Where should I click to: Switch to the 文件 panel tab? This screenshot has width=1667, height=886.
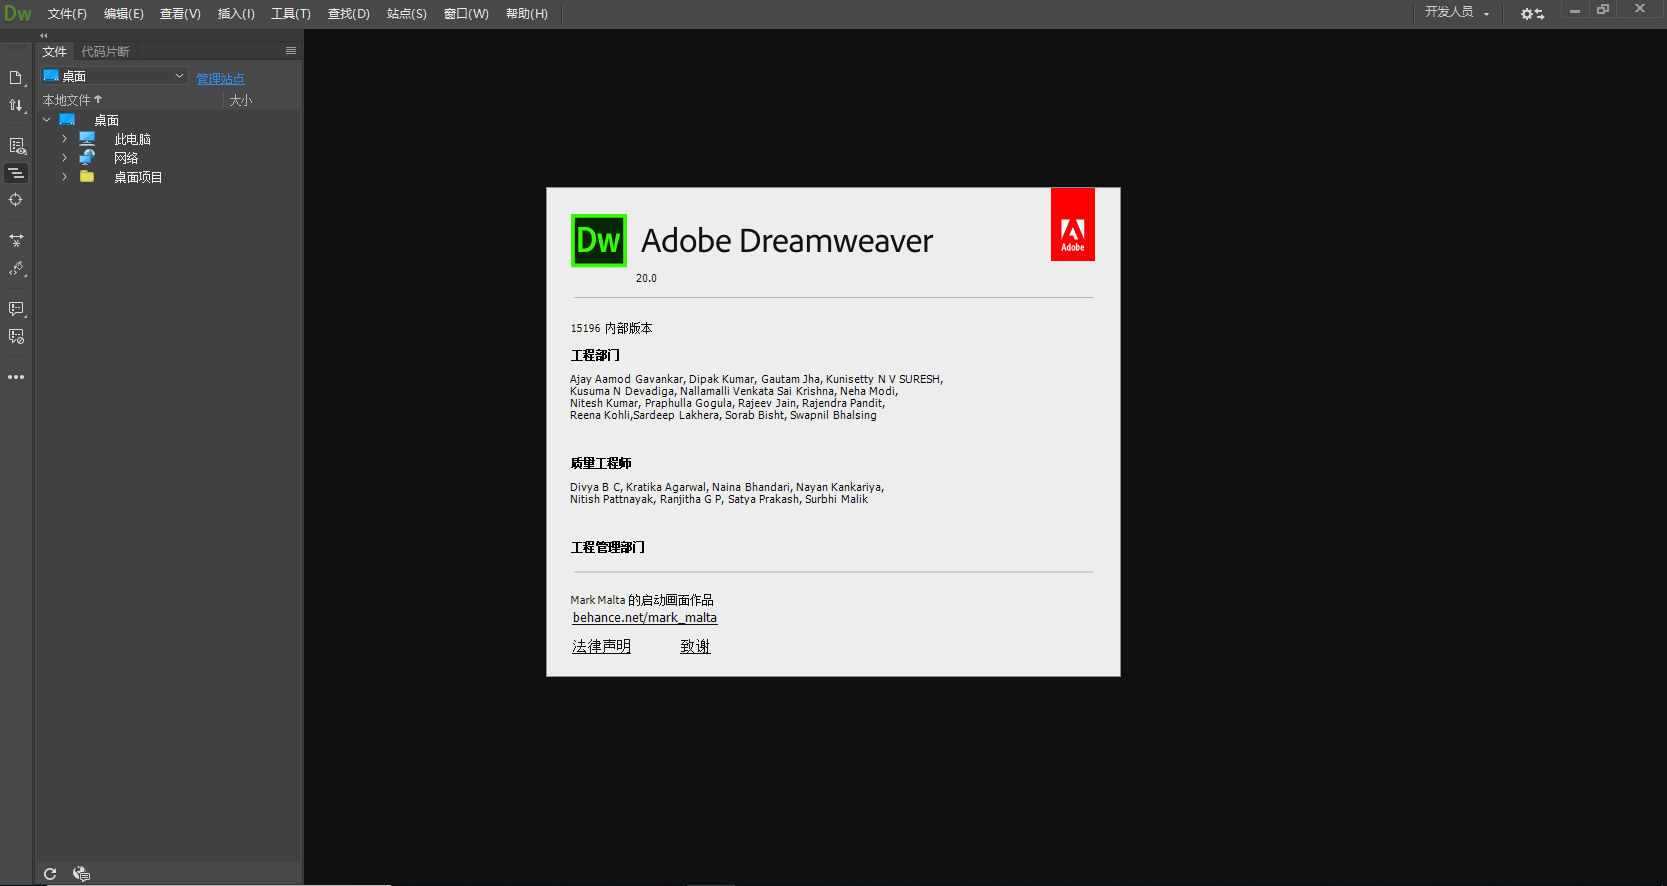tap(55, 52)
